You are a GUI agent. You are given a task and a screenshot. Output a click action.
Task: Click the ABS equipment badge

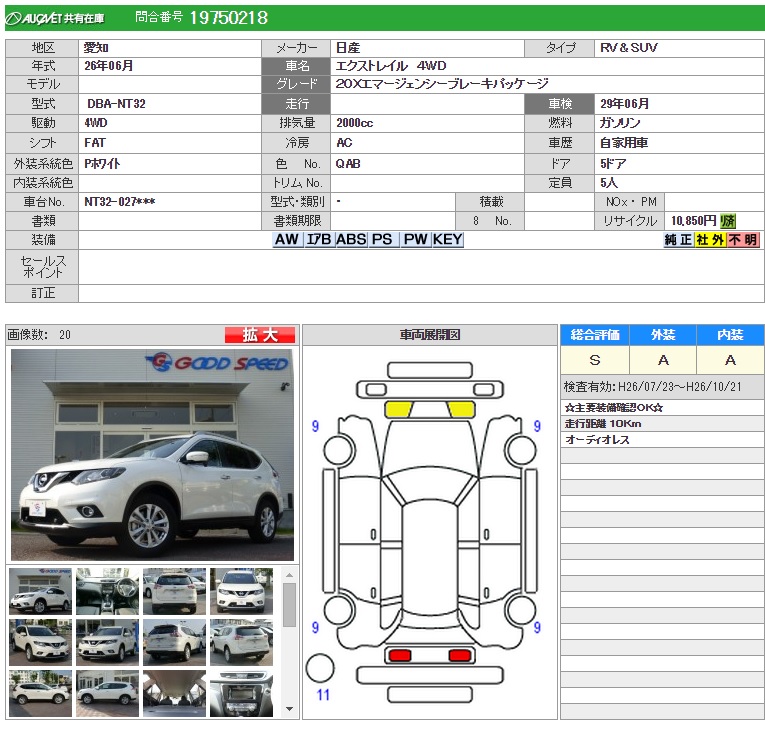click(x=351, y=240)
